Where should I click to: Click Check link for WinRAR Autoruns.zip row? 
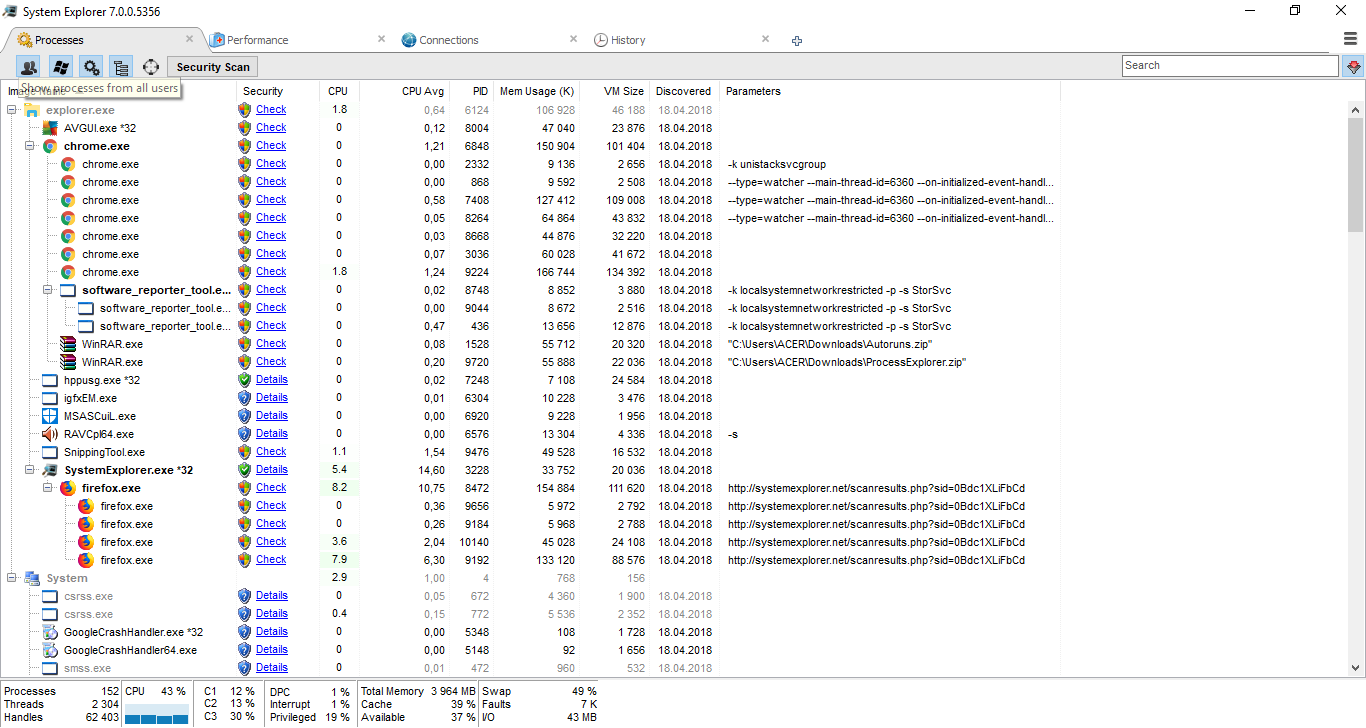[271, 344]
